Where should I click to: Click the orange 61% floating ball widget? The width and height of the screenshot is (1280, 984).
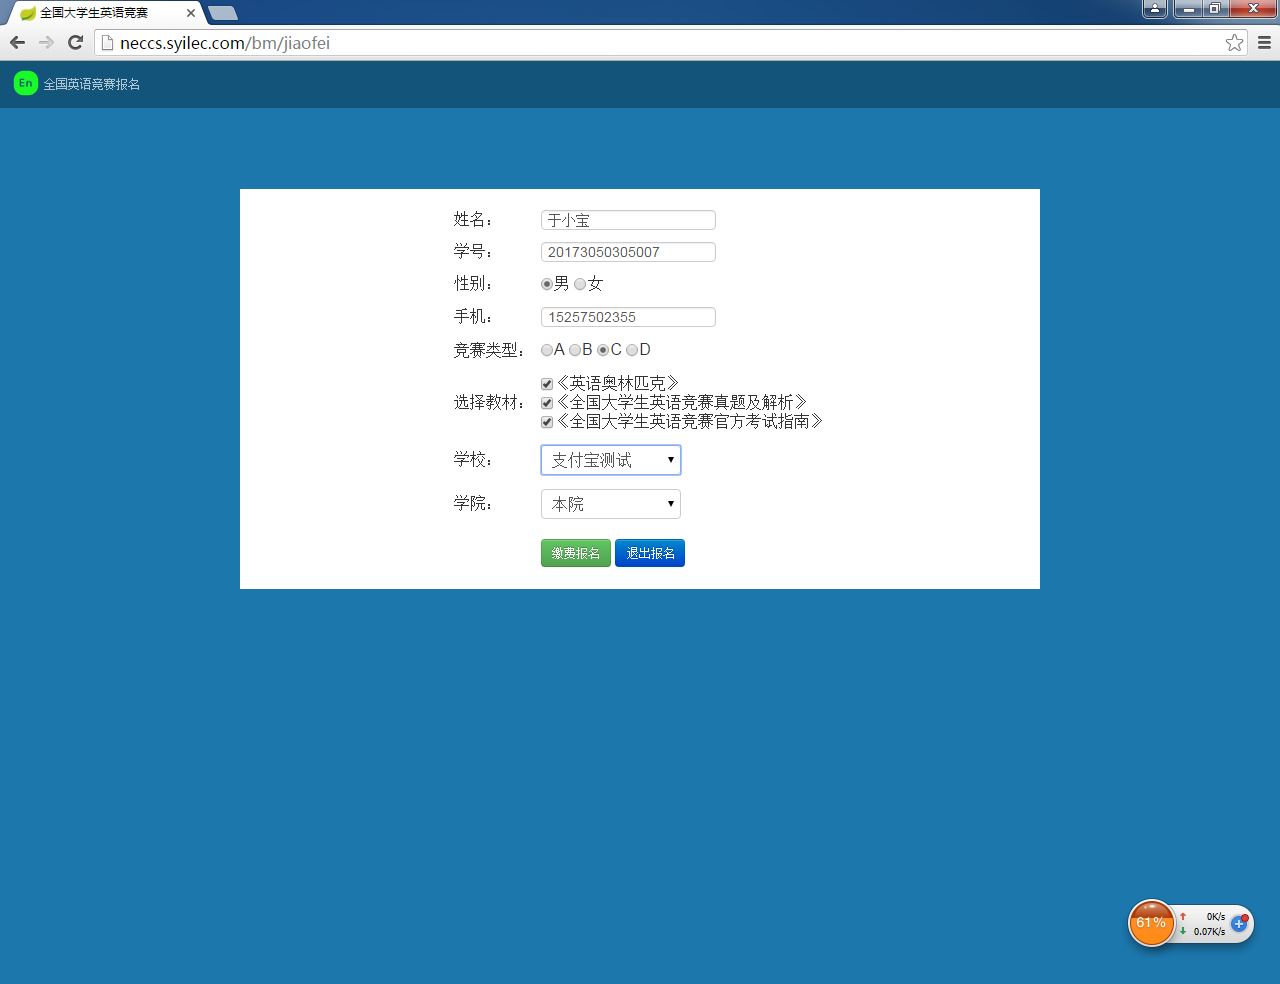1151,922
